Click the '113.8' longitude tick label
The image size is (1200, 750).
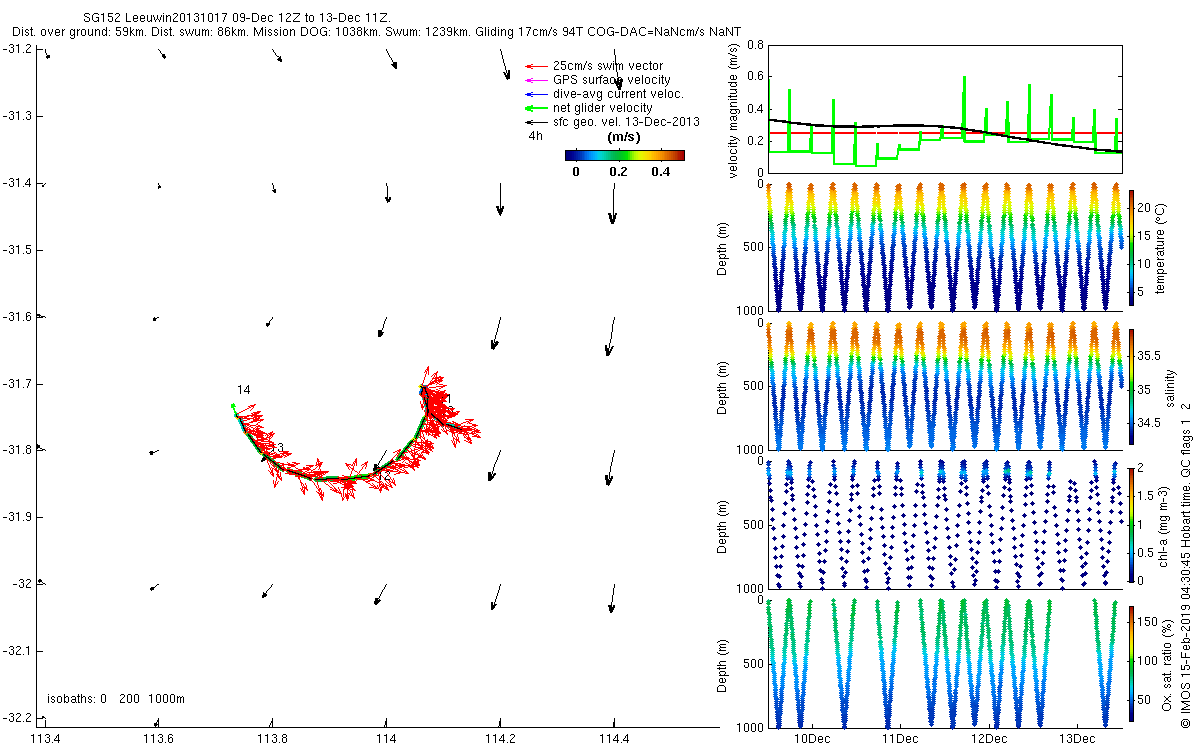click(x=273, y=740)
